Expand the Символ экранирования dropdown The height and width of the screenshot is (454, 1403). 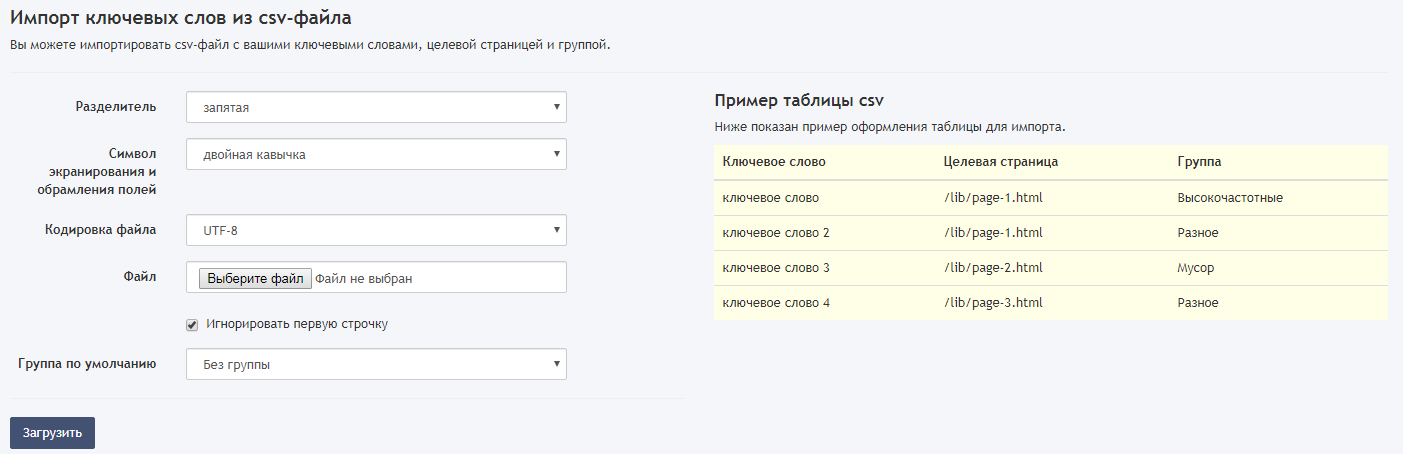point(376,154)
